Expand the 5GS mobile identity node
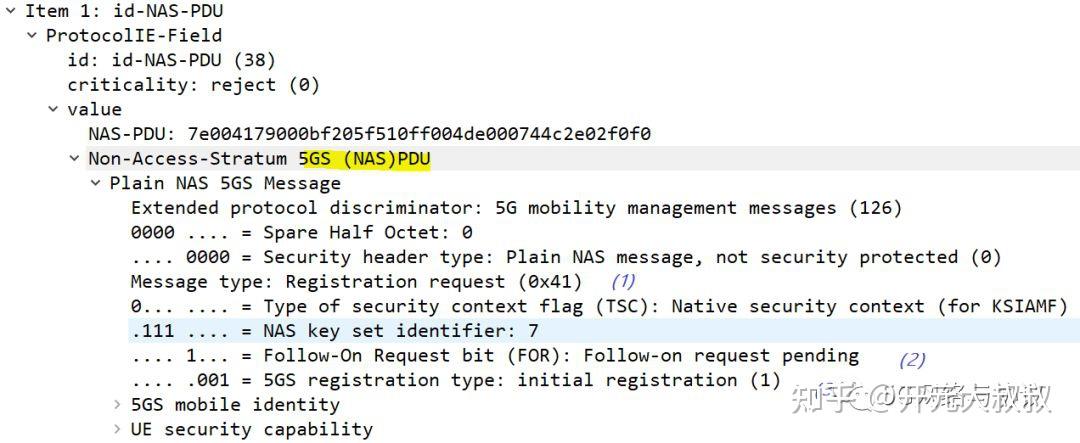This screenshot has height=443, width=1080. pyautogui.click(x=117, y=405)
